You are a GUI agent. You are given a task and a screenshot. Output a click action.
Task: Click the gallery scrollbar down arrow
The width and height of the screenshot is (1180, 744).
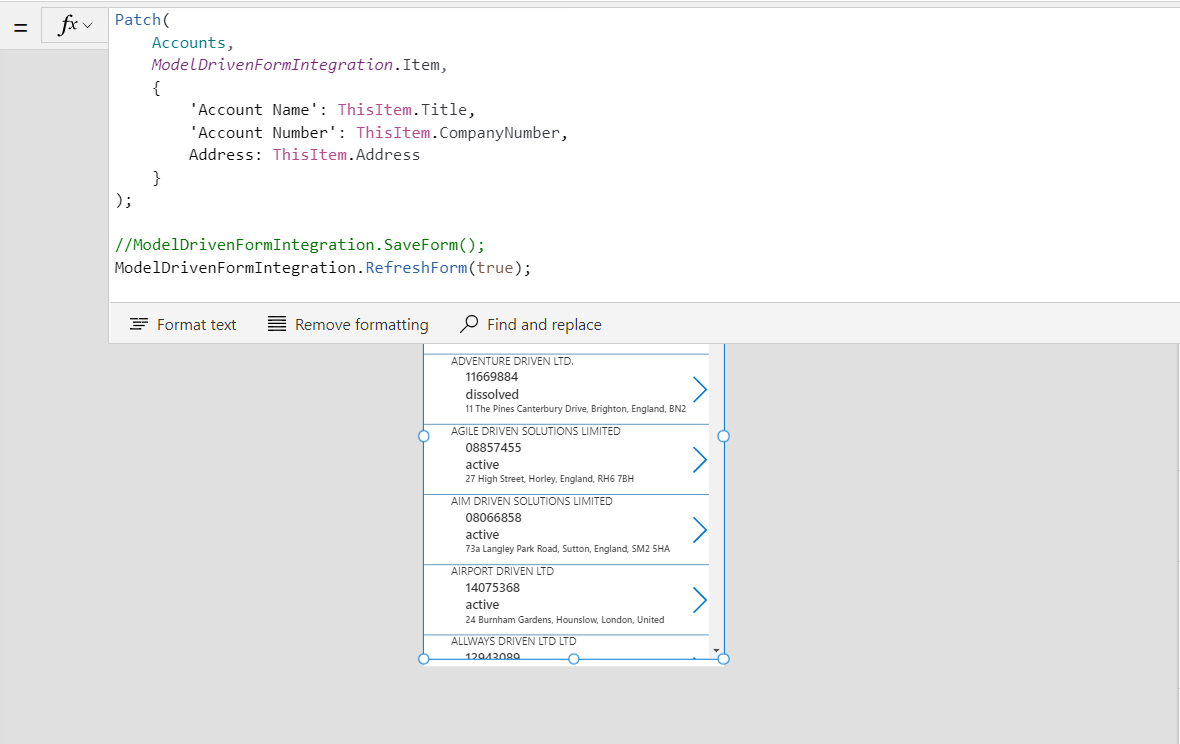715,651
